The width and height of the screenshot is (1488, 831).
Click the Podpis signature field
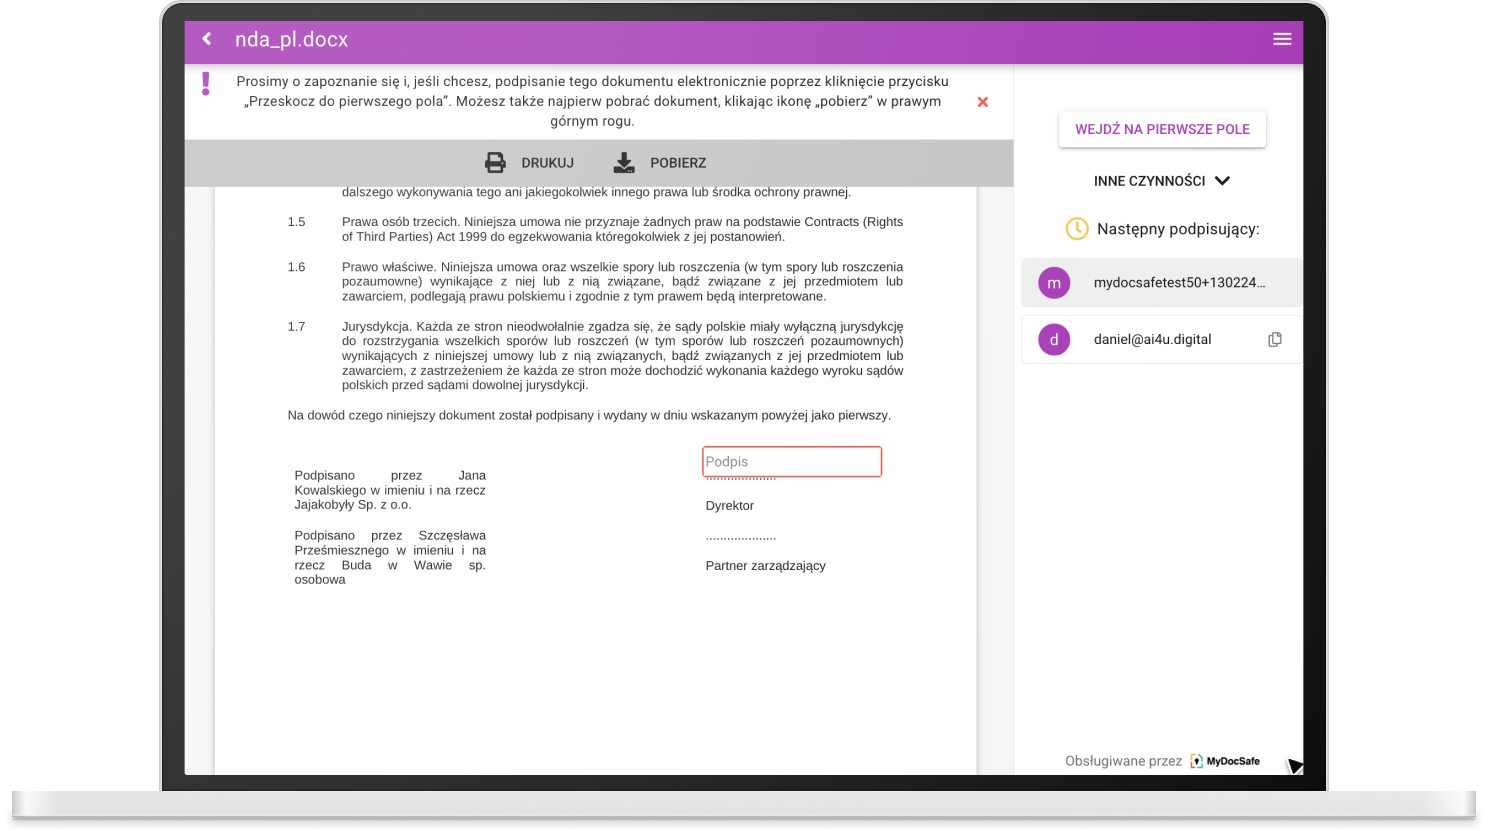click(x=791, y=462)
